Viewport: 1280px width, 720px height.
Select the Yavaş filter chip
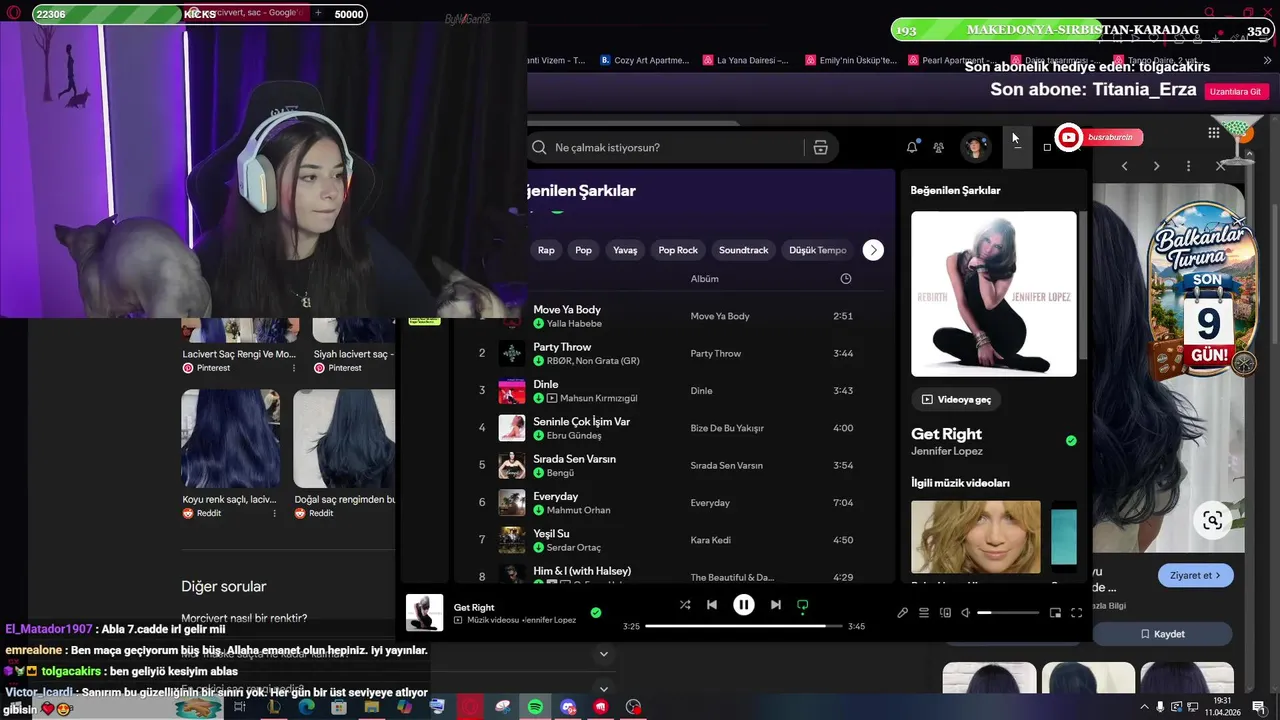pos(625,250)
